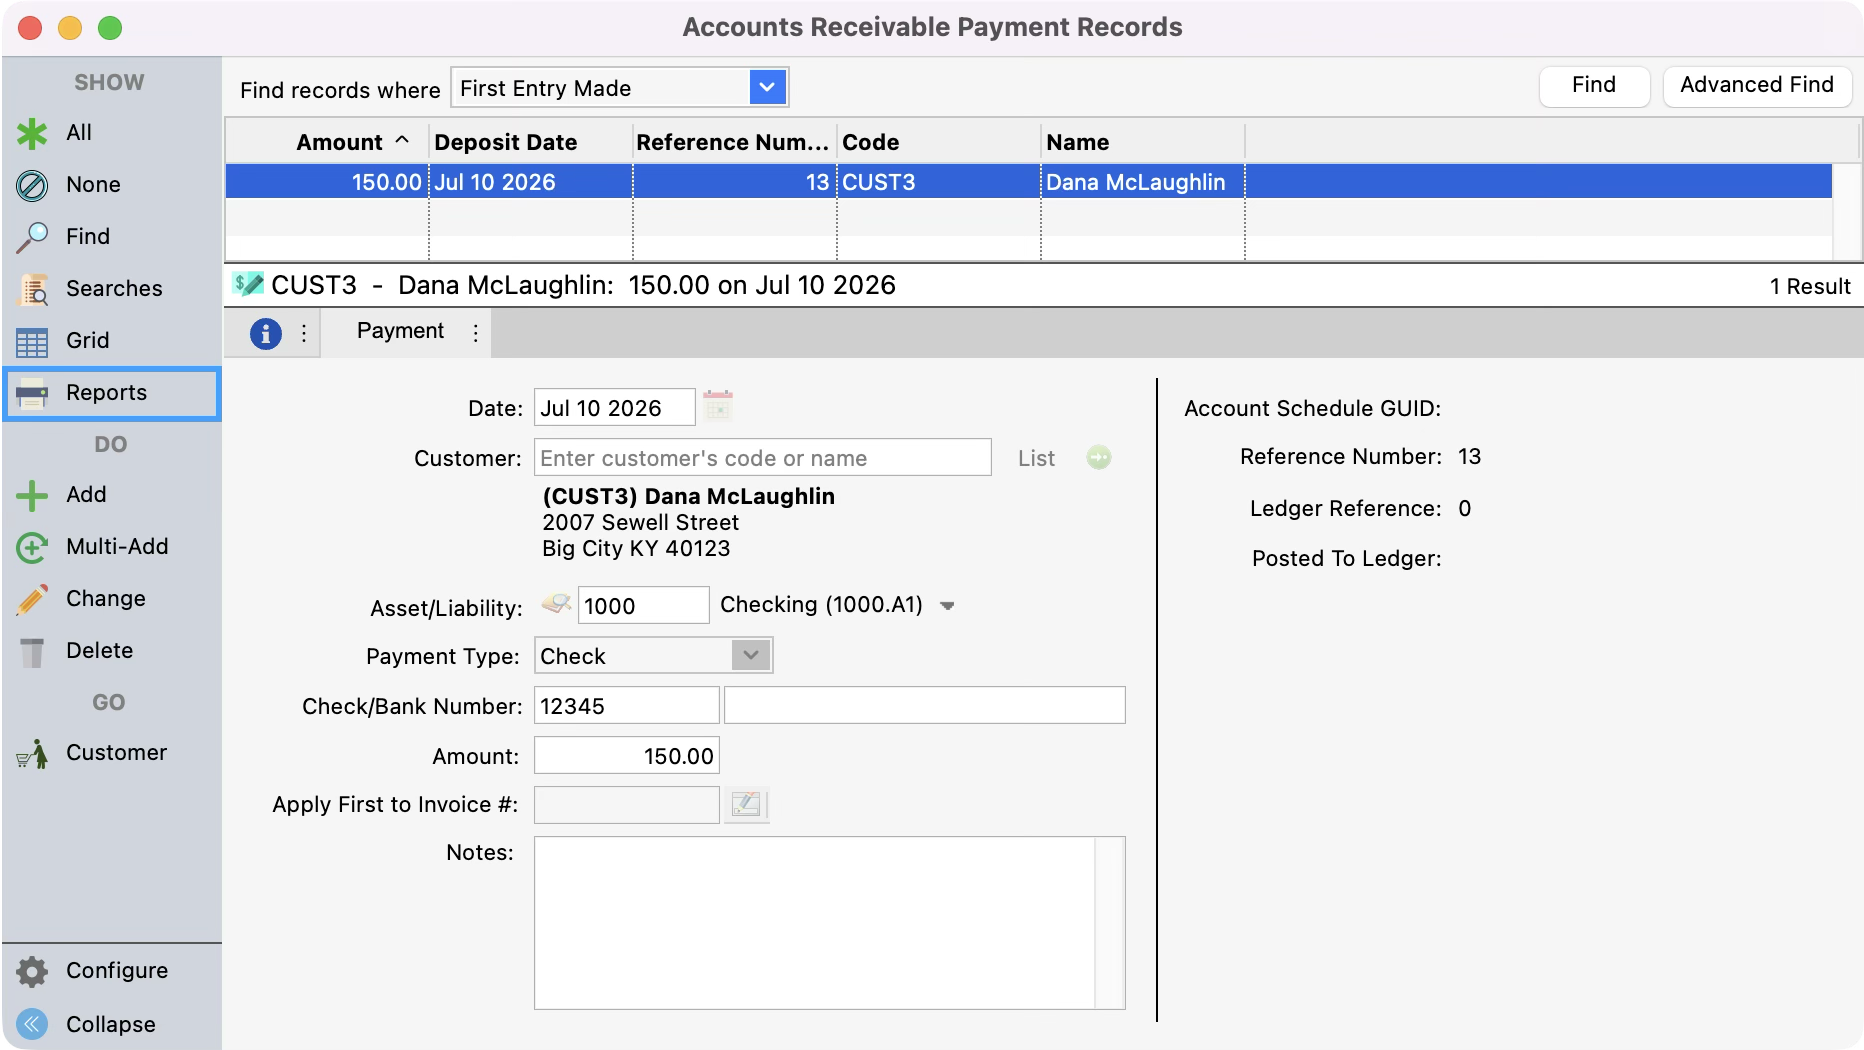
Task: Select the None icon in Show section
Action: 32,185
